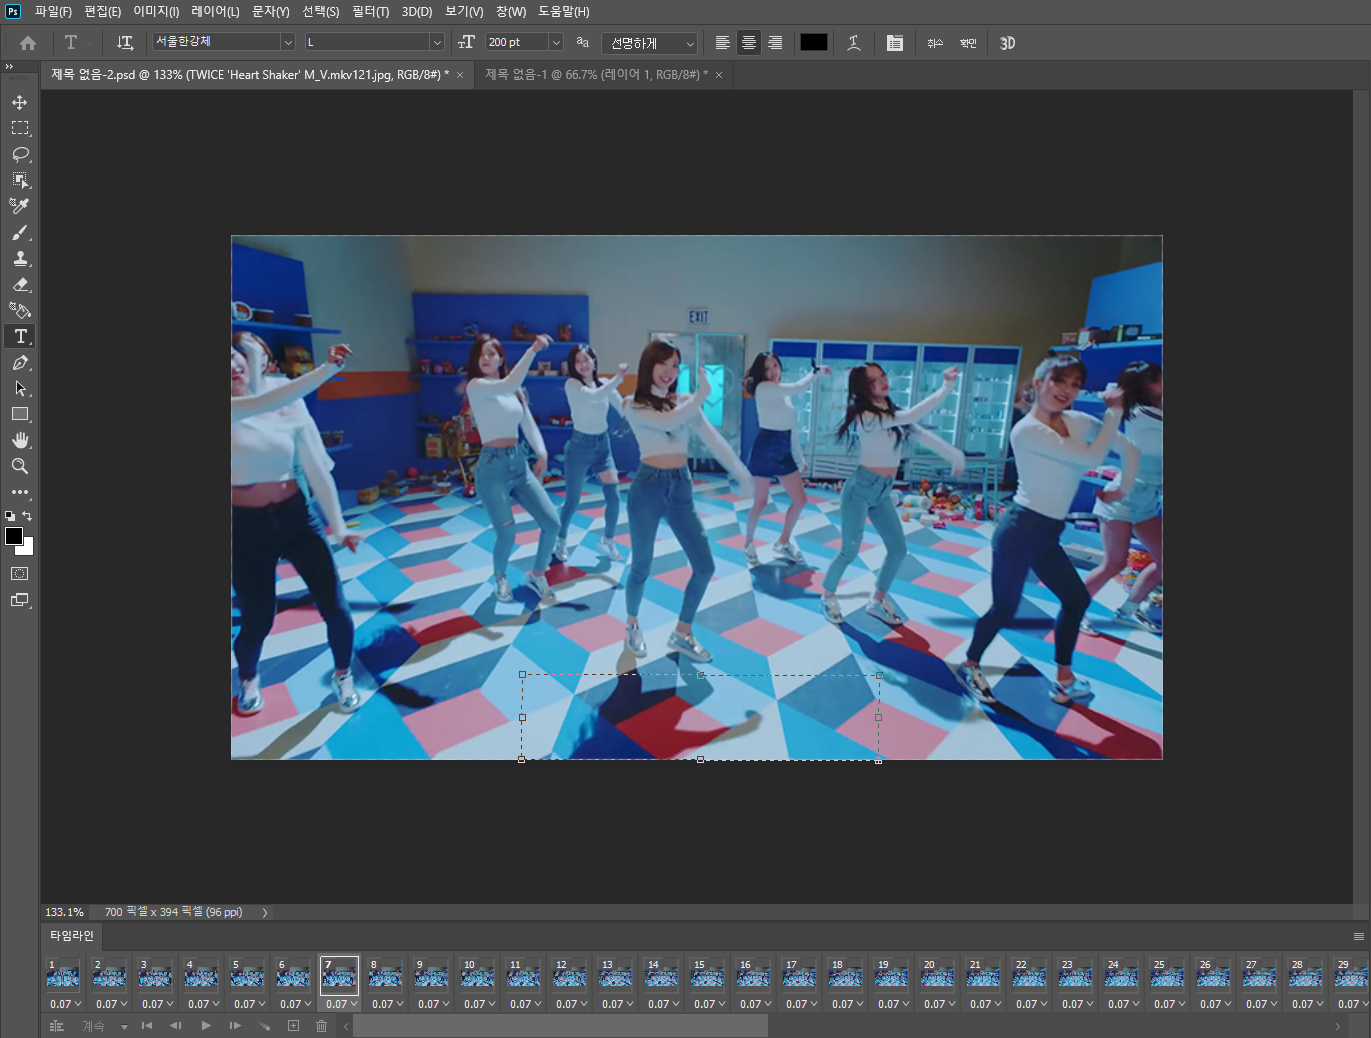Image resolution: width=1371 pixels, height=1038 pixels.
Task: Open the Type tool preset picker
Action: (77, 43)
